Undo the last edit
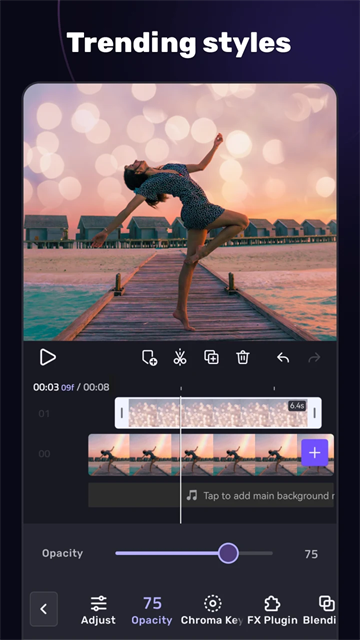Screen dimensions: 360x640 (x=283, y=358)
